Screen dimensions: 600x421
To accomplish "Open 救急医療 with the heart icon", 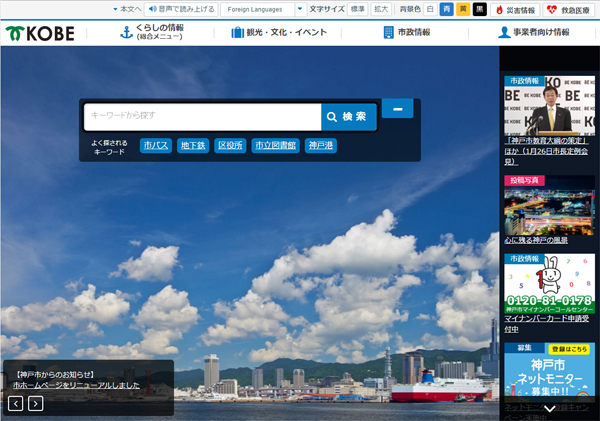I will click(x=566, y=9).
